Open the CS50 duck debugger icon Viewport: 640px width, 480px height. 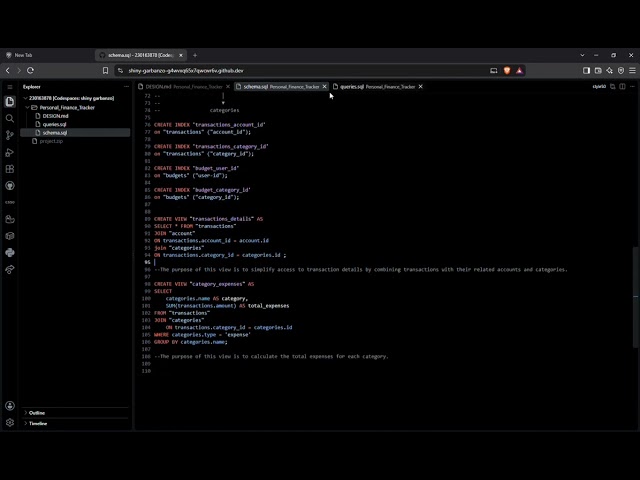(x=10, y=219)
